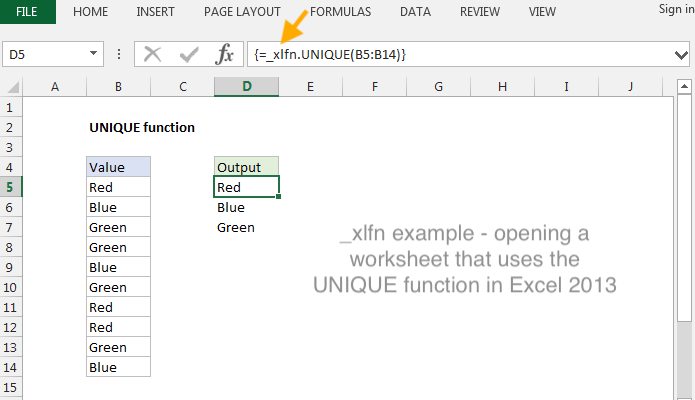The width and height of the screenshot is (695, 400).
Task: Select column D header
Action: click(x=246, y=87)
